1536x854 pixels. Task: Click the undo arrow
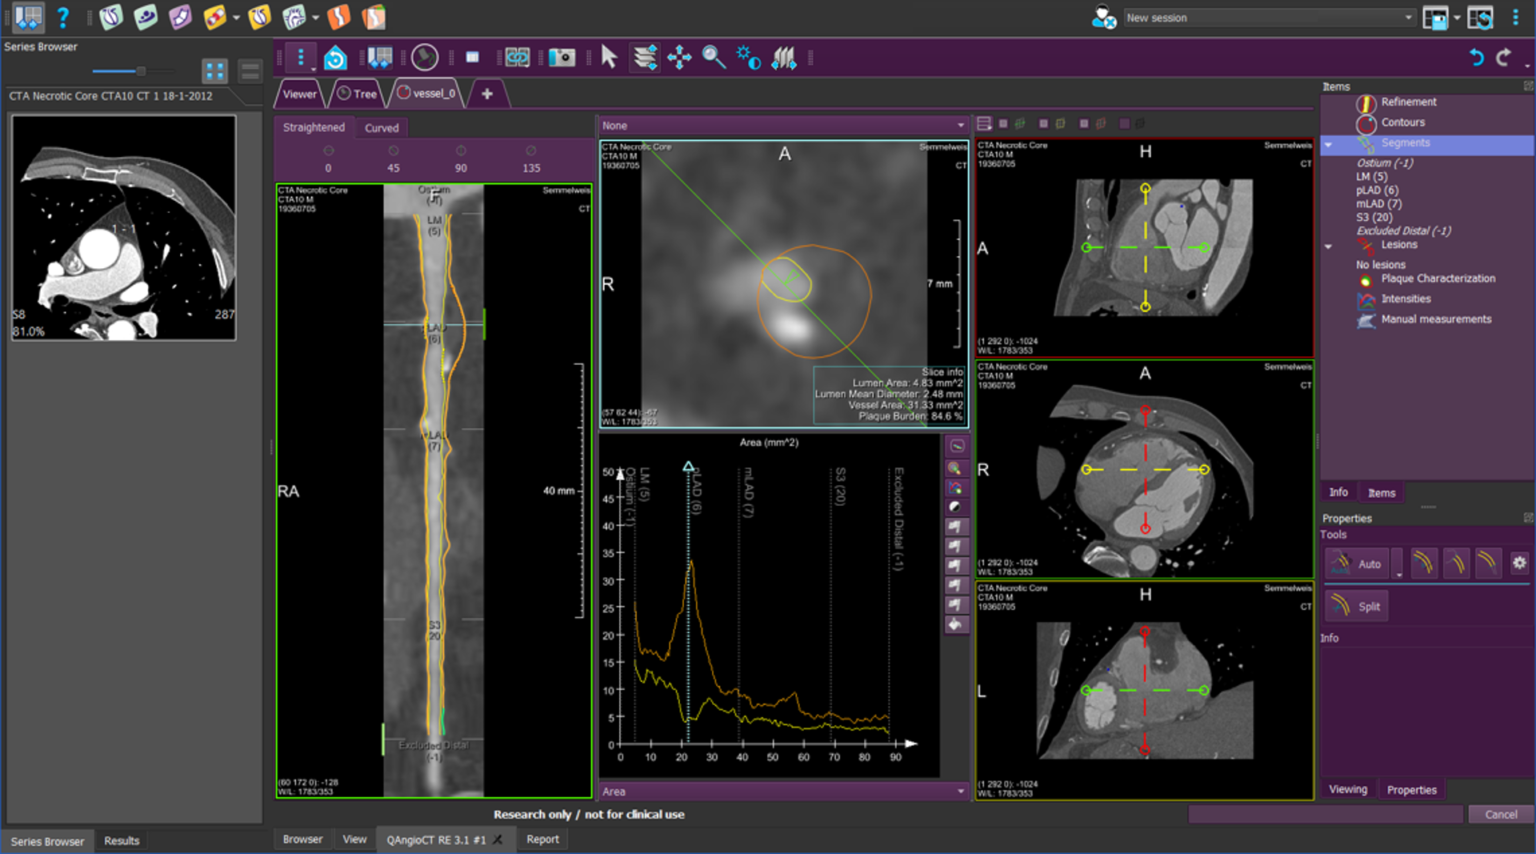click(1476, 58)
